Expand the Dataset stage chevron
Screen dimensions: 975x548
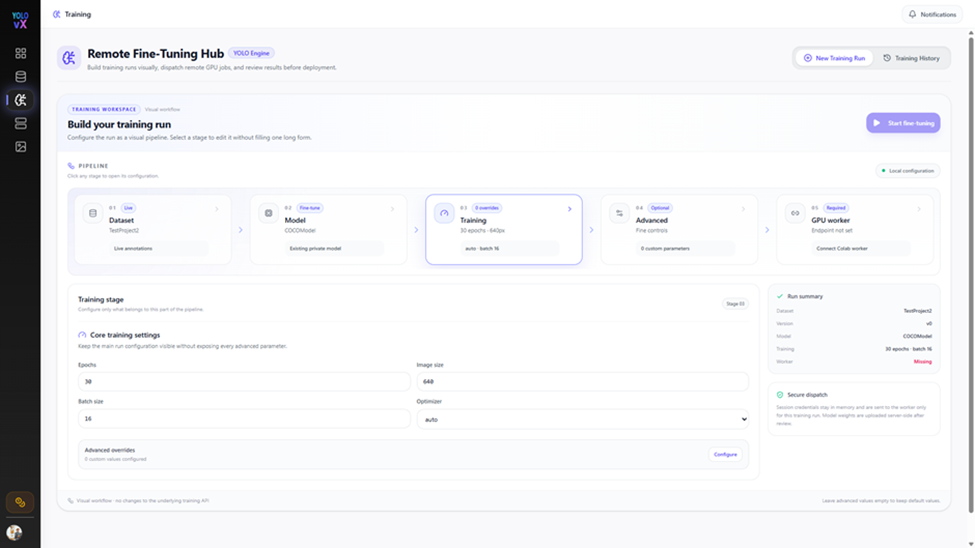(x=217, y=209)
